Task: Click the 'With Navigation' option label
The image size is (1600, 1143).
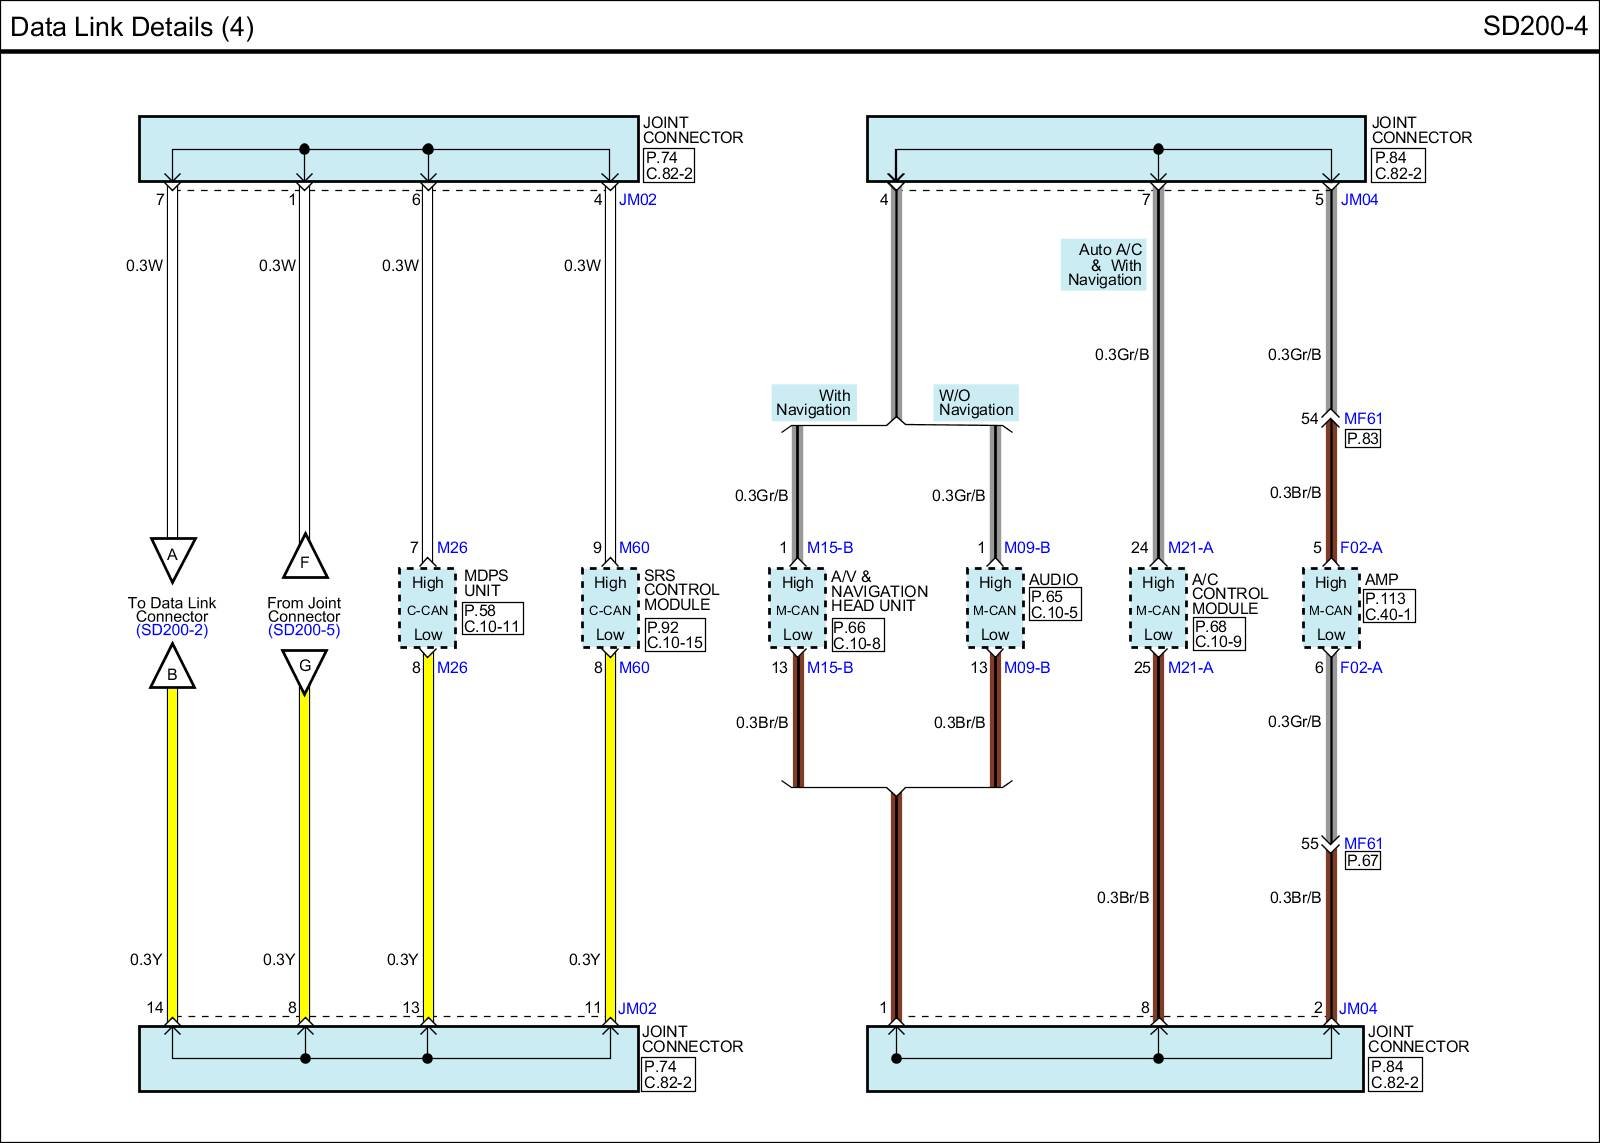Action: [x=813, y=402]
